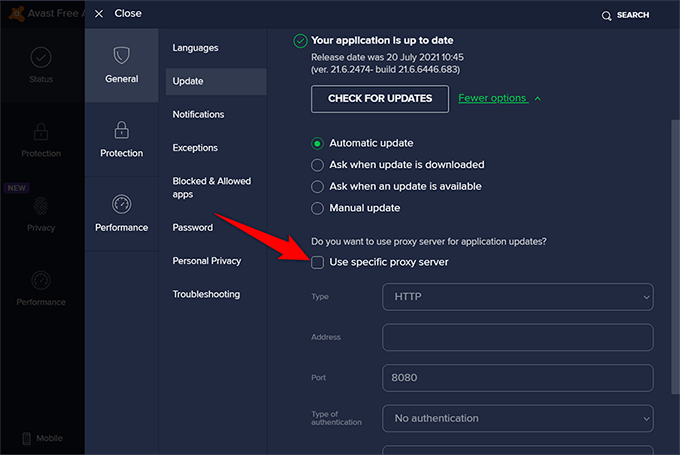
Task: Click the Check for Updates button
Action: 379,98
